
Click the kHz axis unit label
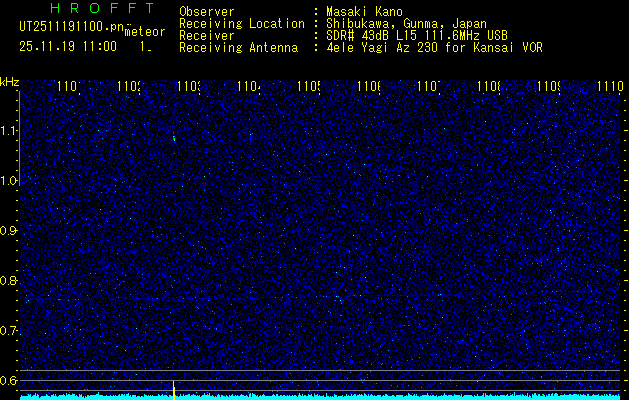(x=9, y=81)
